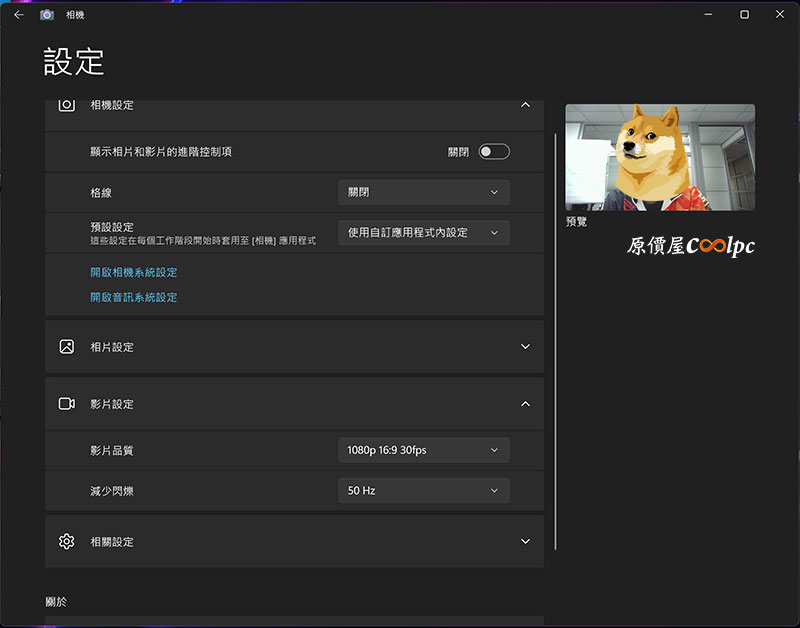Open the 格線 dropdown set to 關閉

tap(423, 192)
